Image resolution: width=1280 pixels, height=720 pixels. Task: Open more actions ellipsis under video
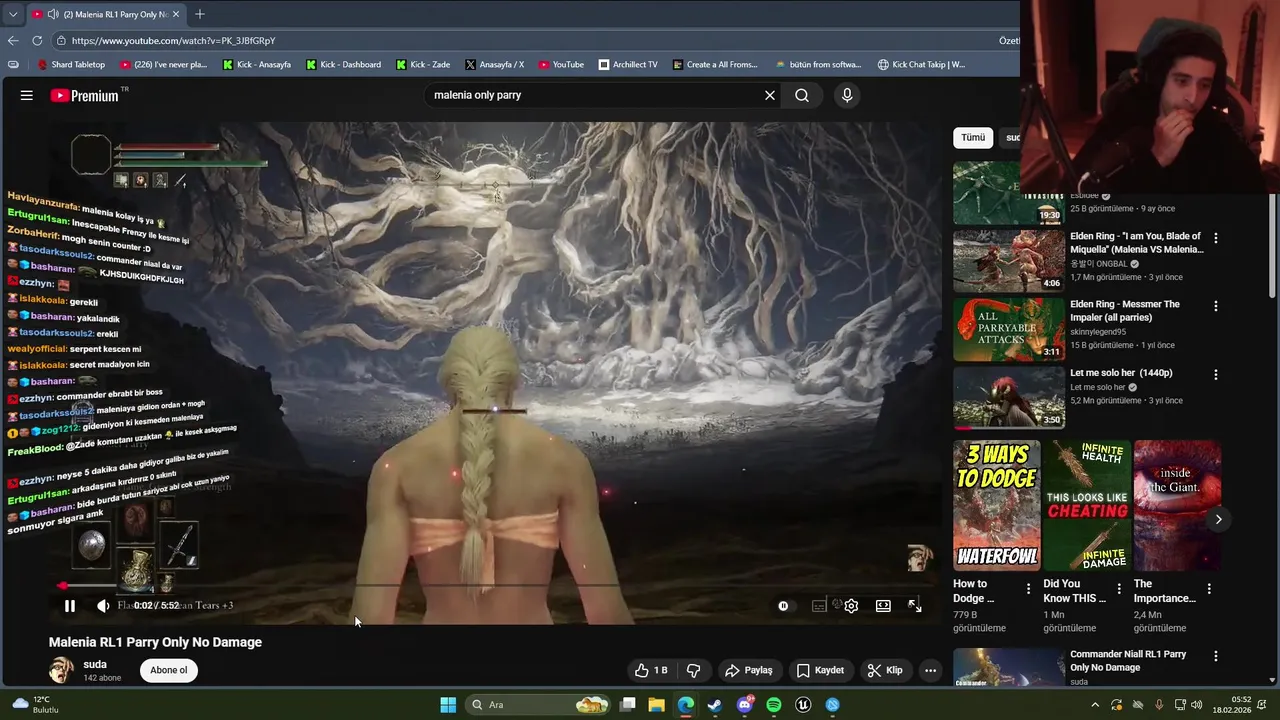930,670
